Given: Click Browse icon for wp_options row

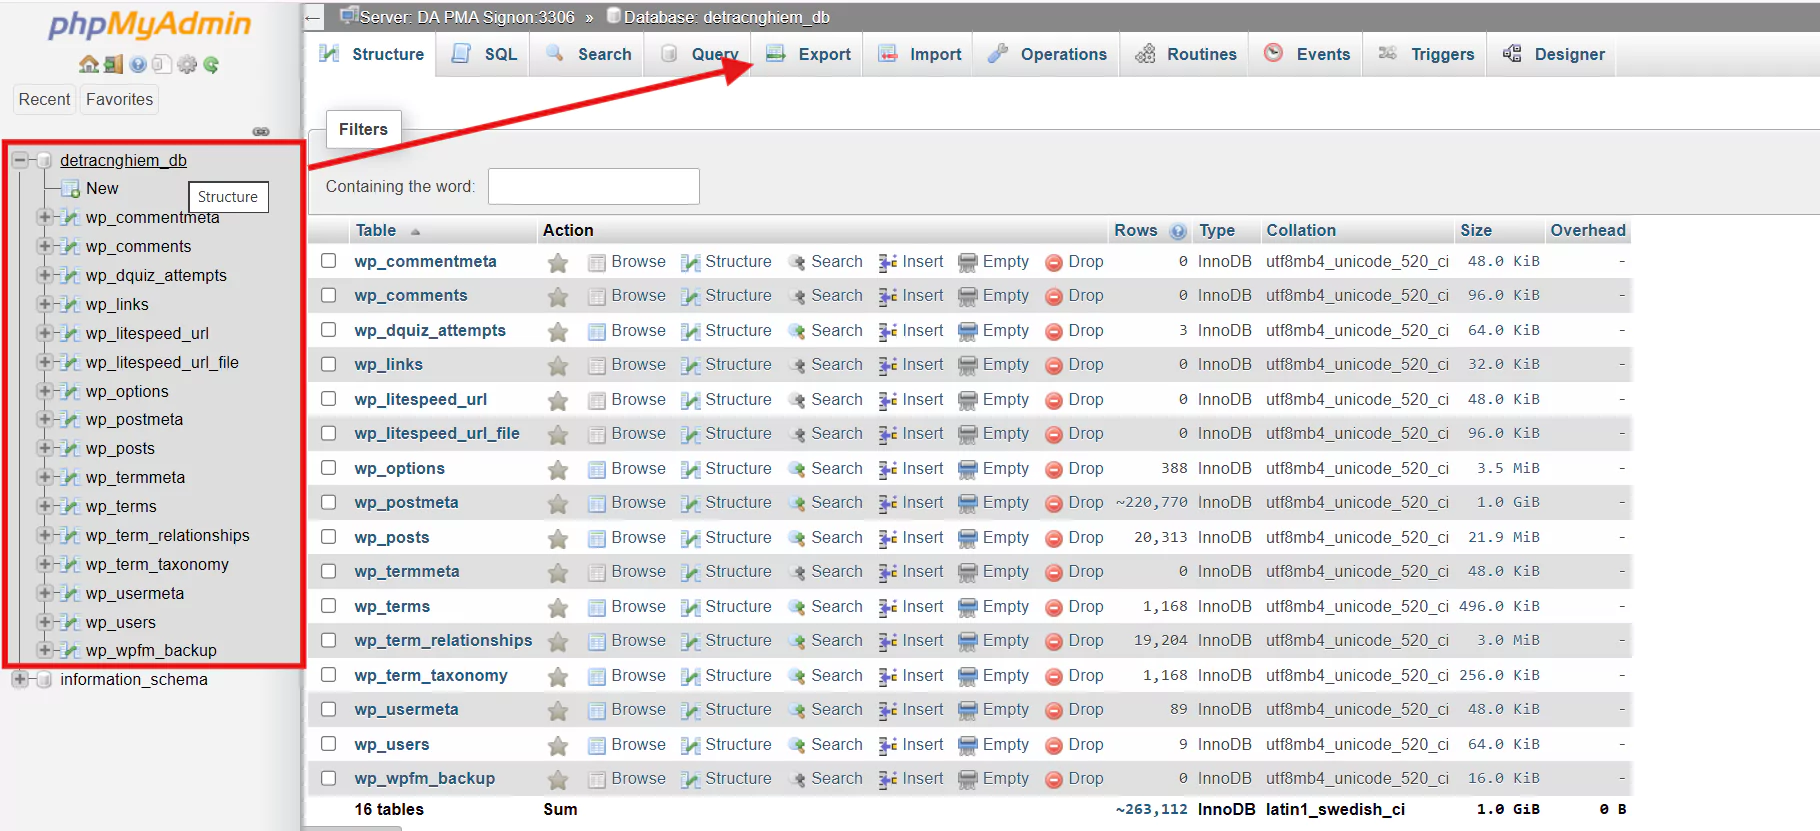Looking at the screenshot, I should click(597, 469).
